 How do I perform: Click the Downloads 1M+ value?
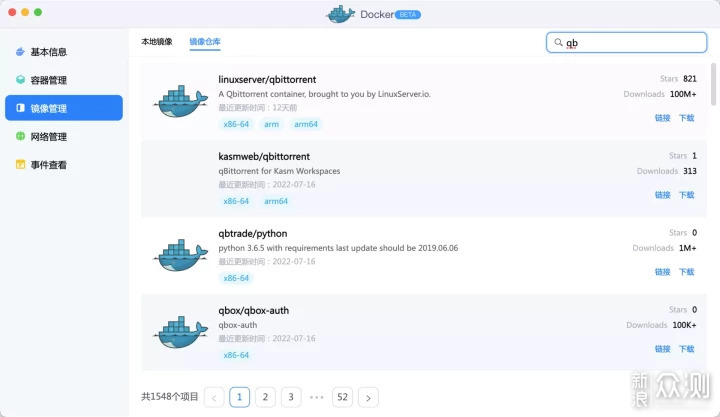coord(687,248)
